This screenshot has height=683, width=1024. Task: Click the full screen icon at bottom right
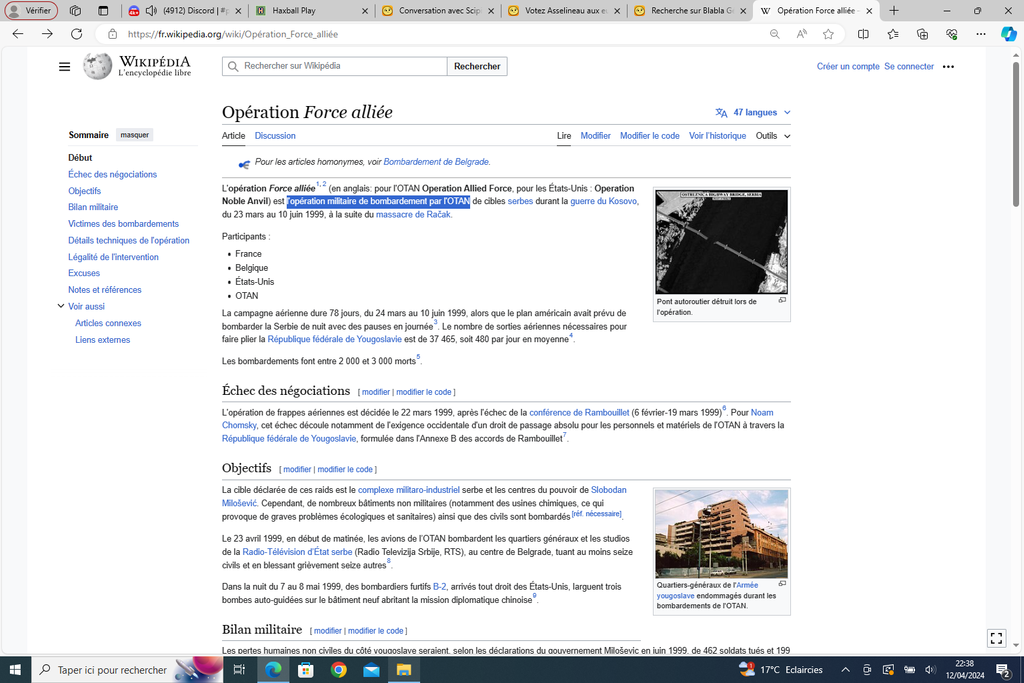tap(996, 638)
